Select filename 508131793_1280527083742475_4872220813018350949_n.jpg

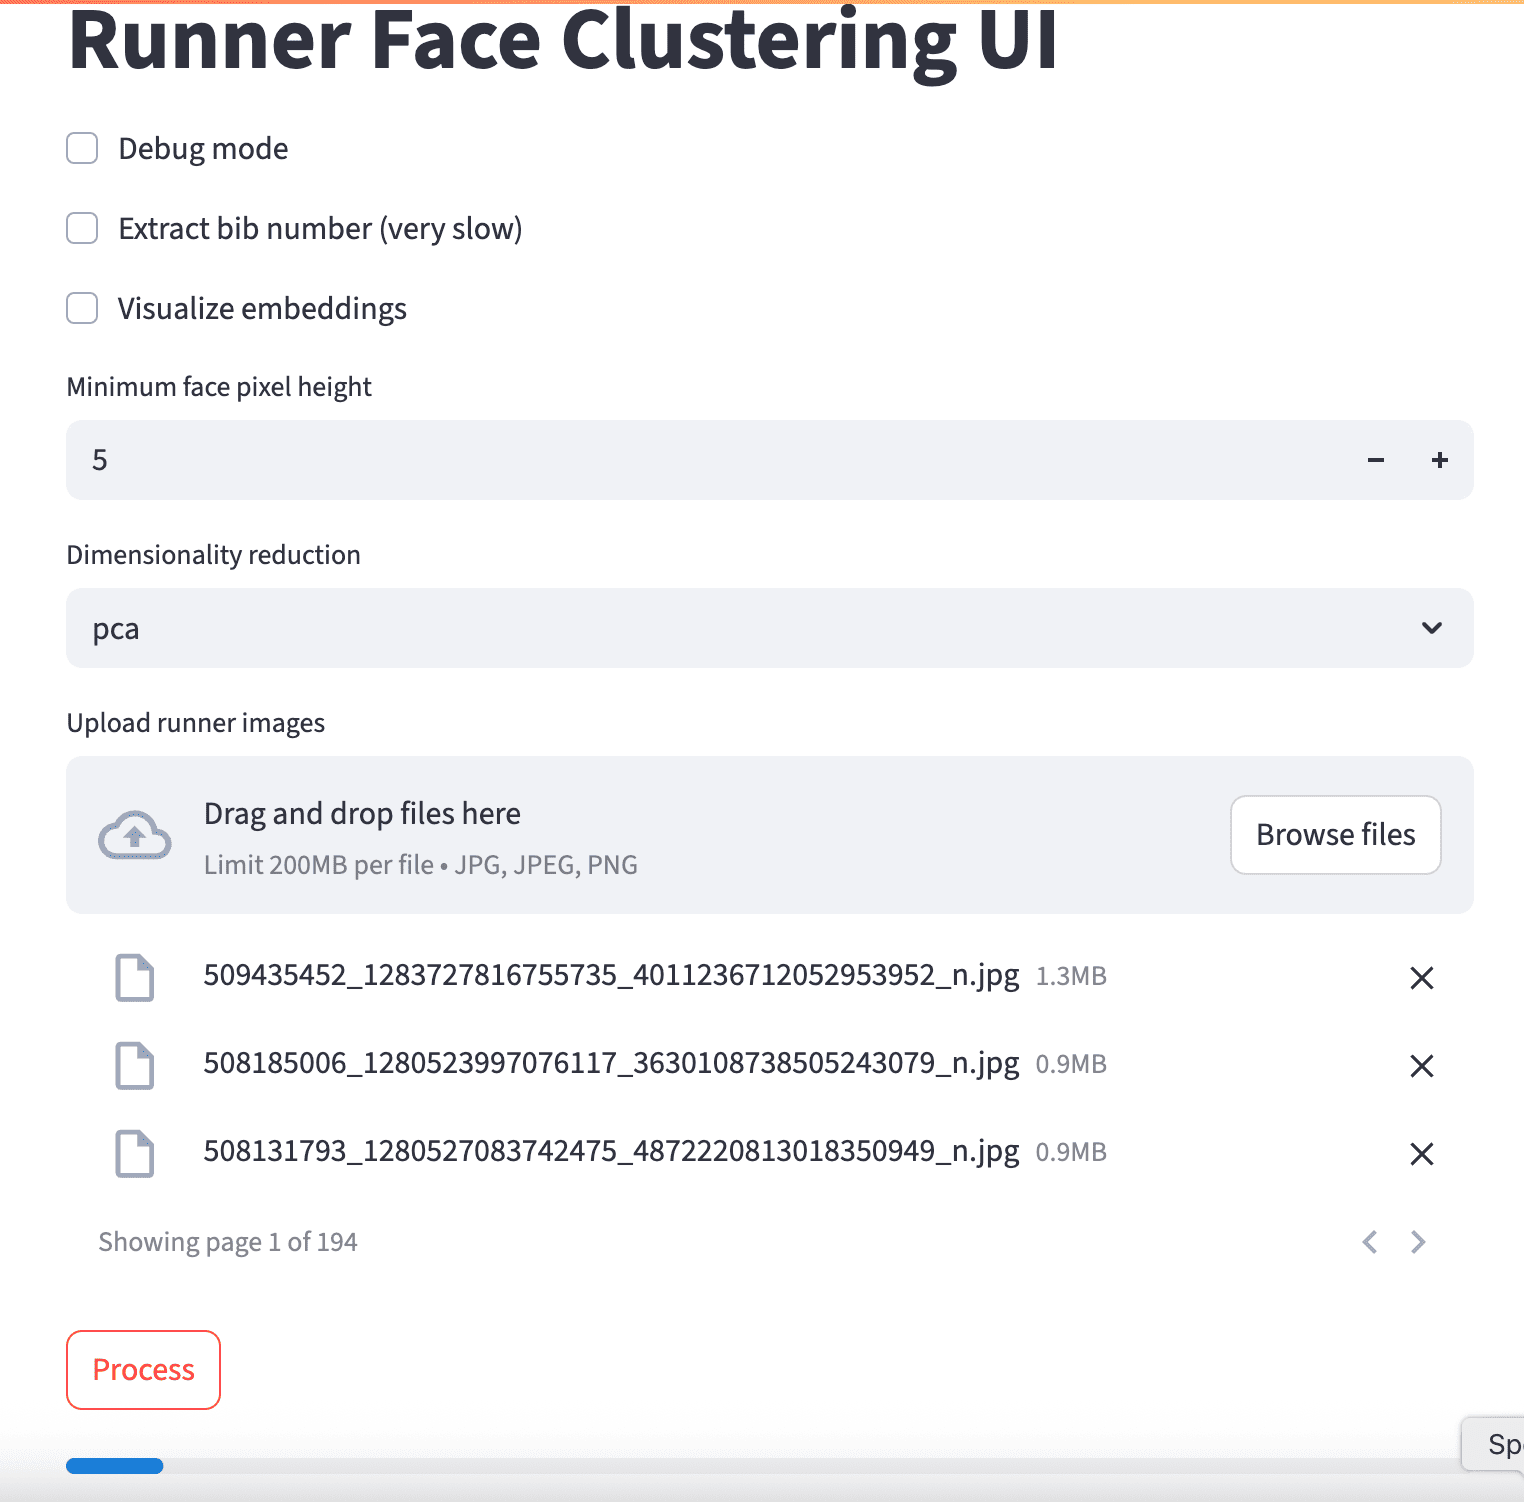[612, 1151]
